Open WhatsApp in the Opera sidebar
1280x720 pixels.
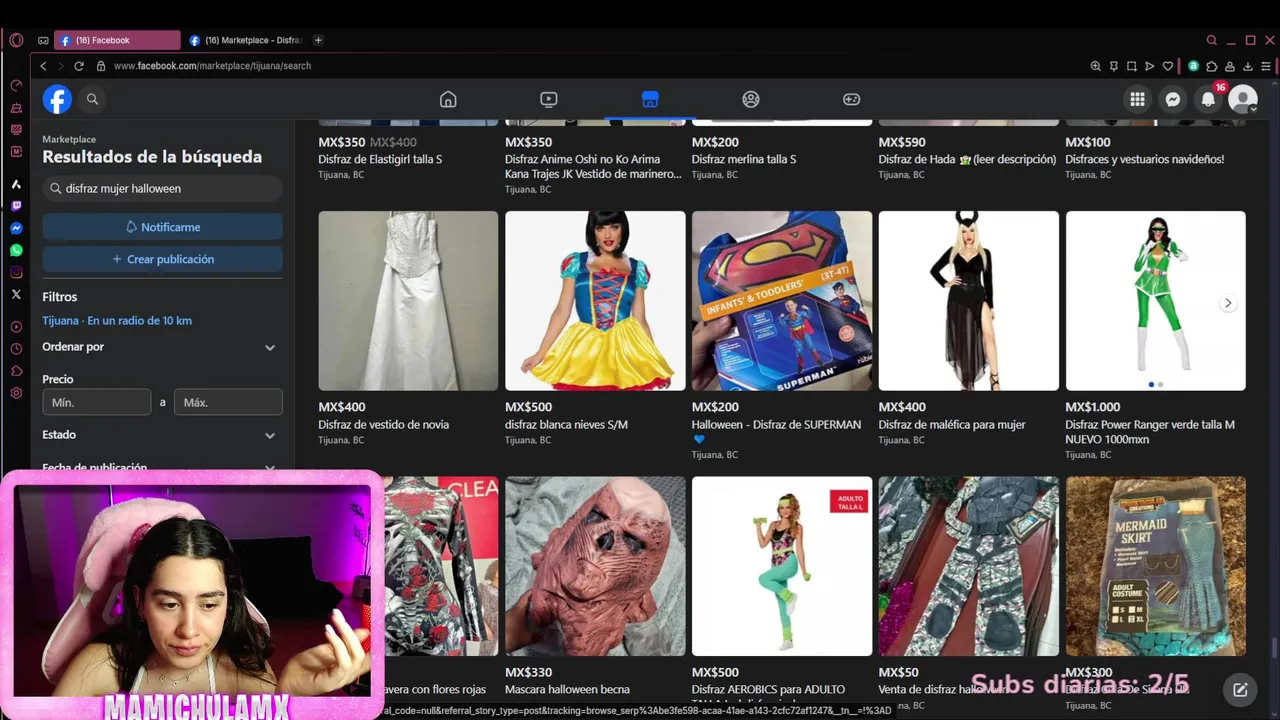click(16, 250)
